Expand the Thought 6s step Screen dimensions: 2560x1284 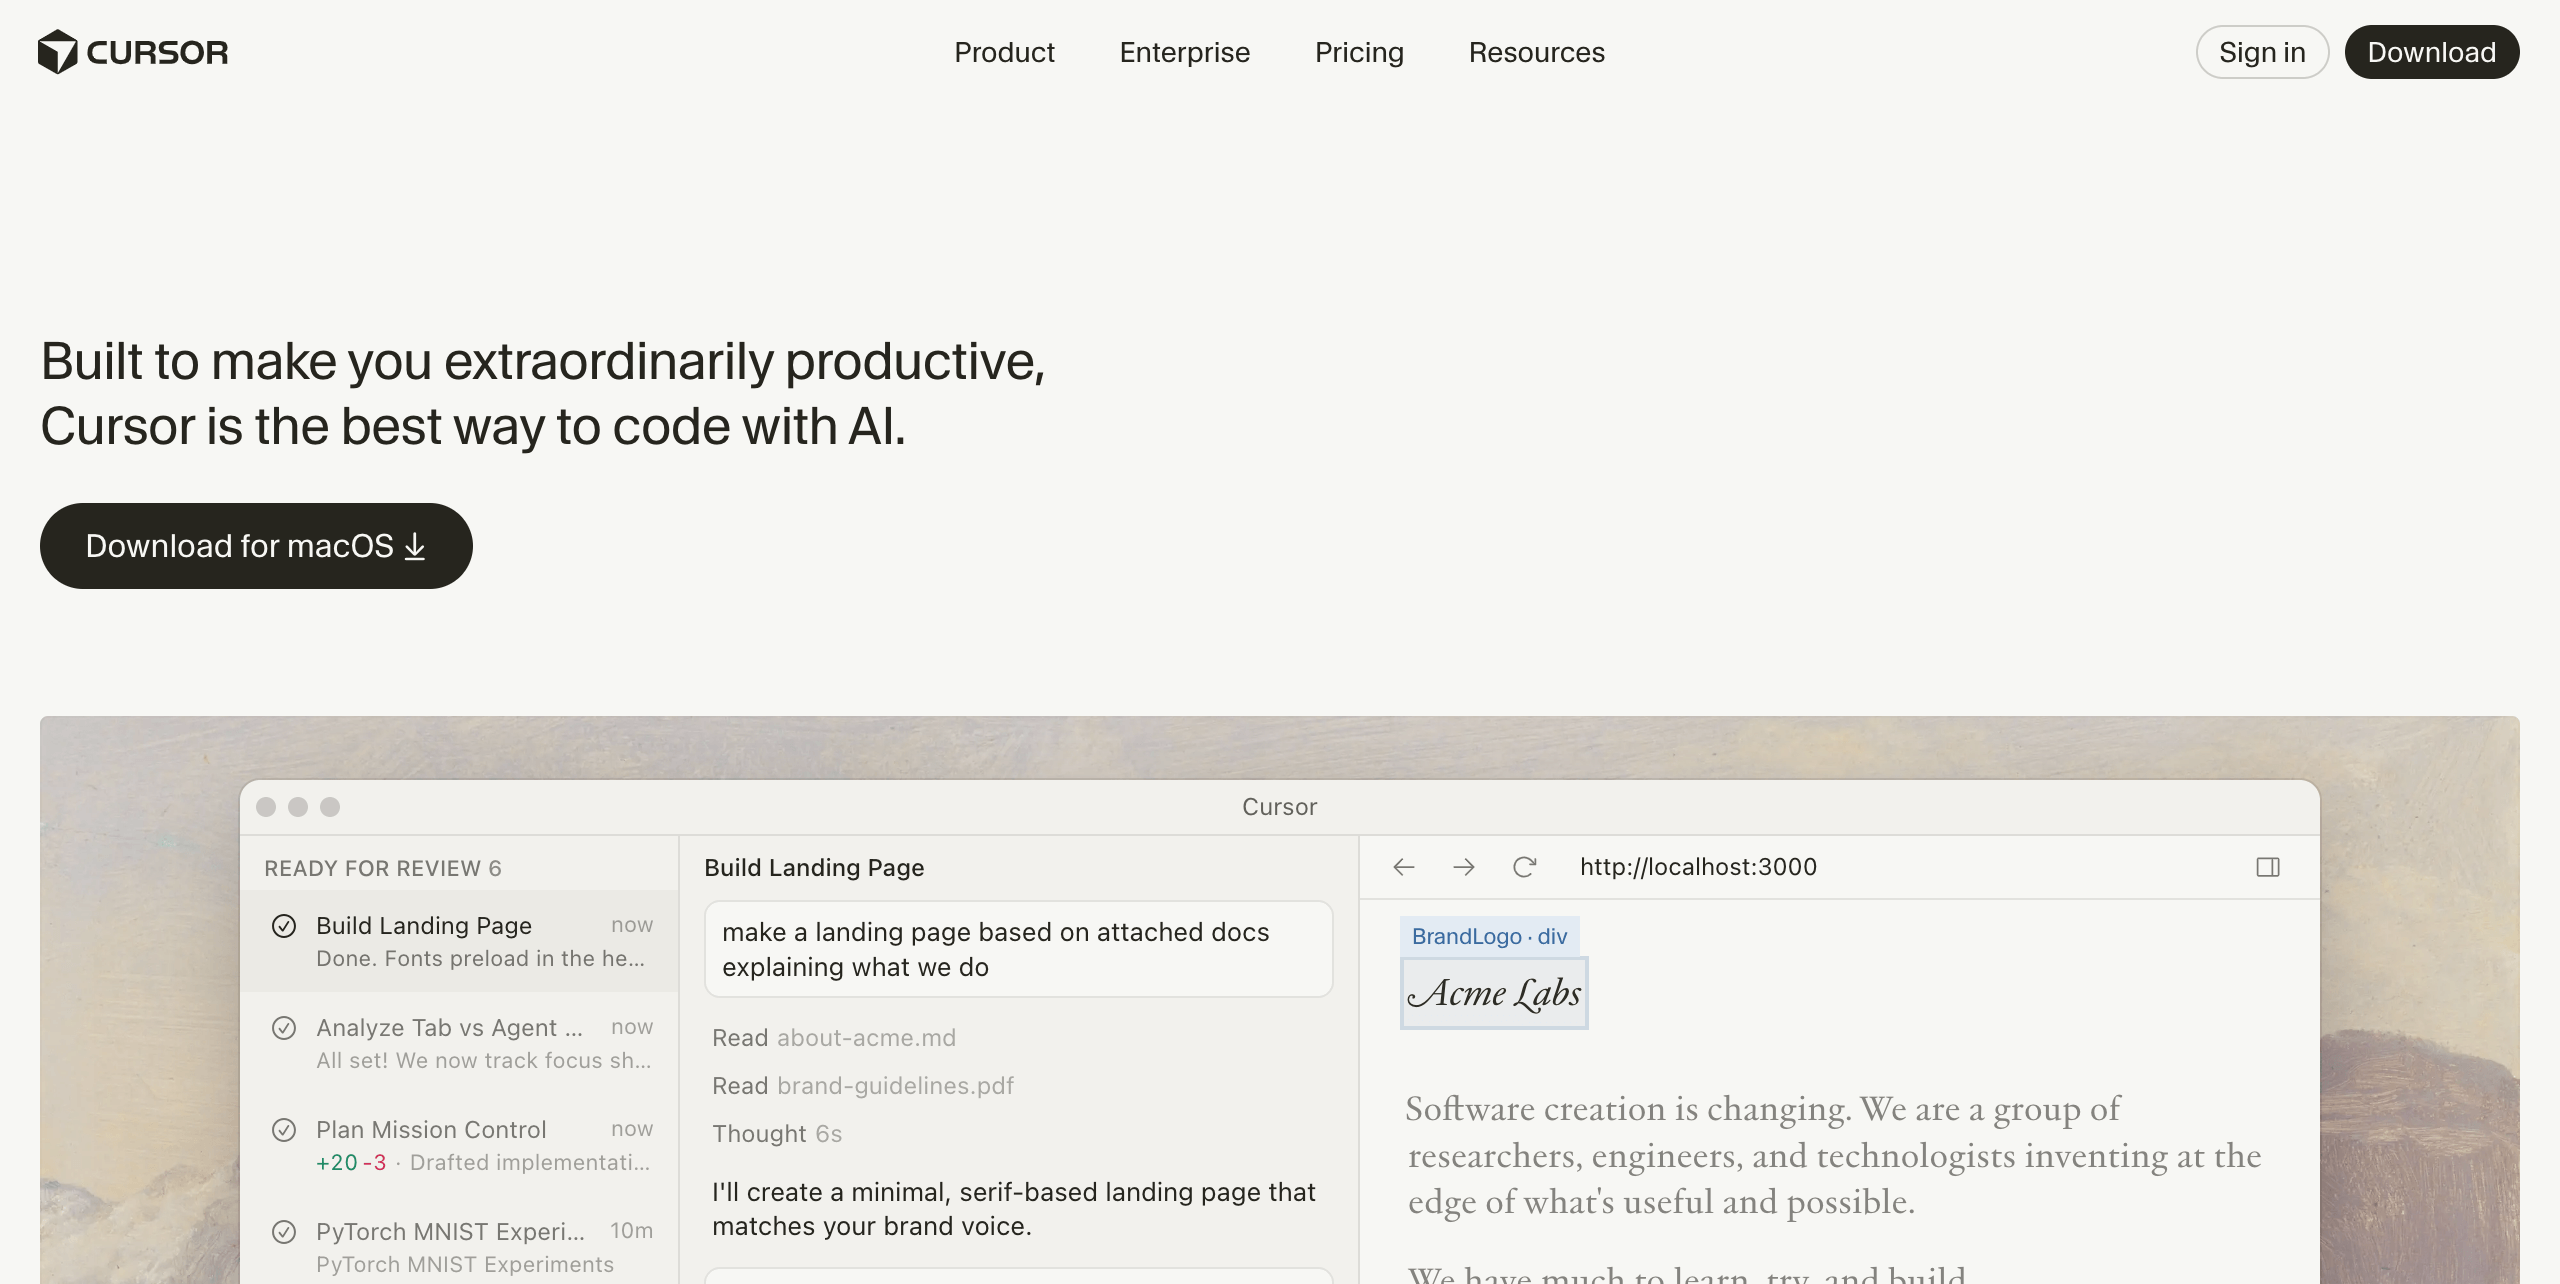click(776, 1134)
